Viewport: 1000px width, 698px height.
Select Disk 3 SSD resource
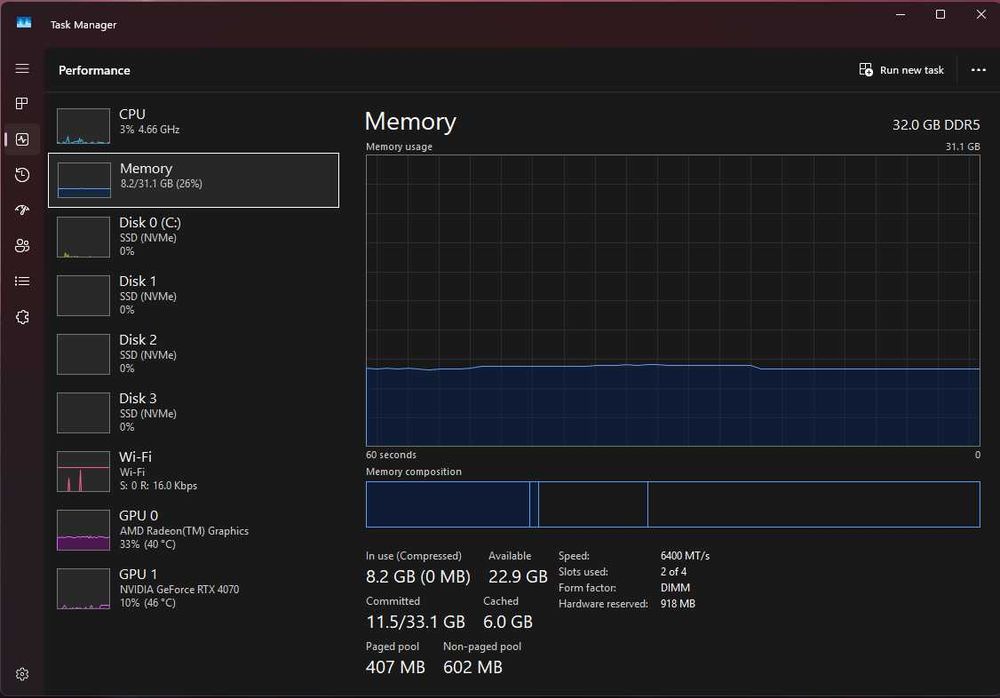pyautogui.click(x=193, y=413)
